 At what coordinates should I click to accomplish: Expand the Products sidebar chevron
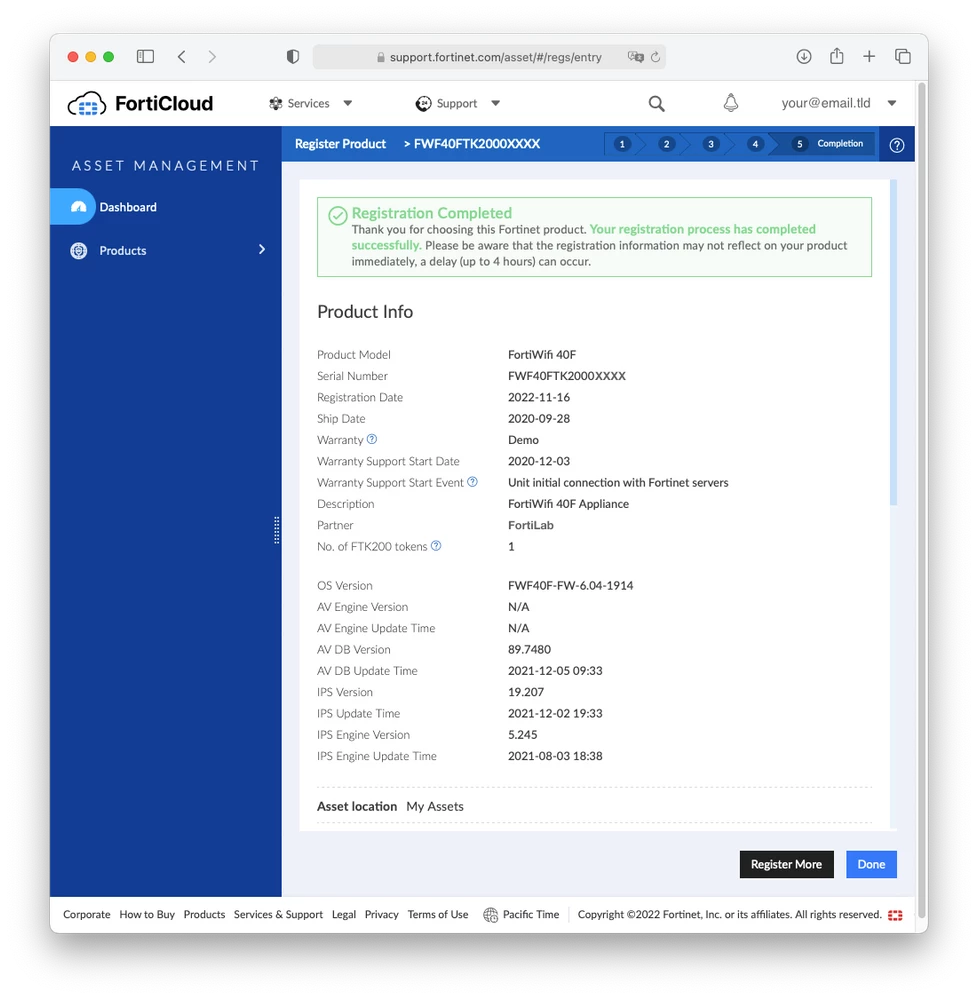(262, 249)
